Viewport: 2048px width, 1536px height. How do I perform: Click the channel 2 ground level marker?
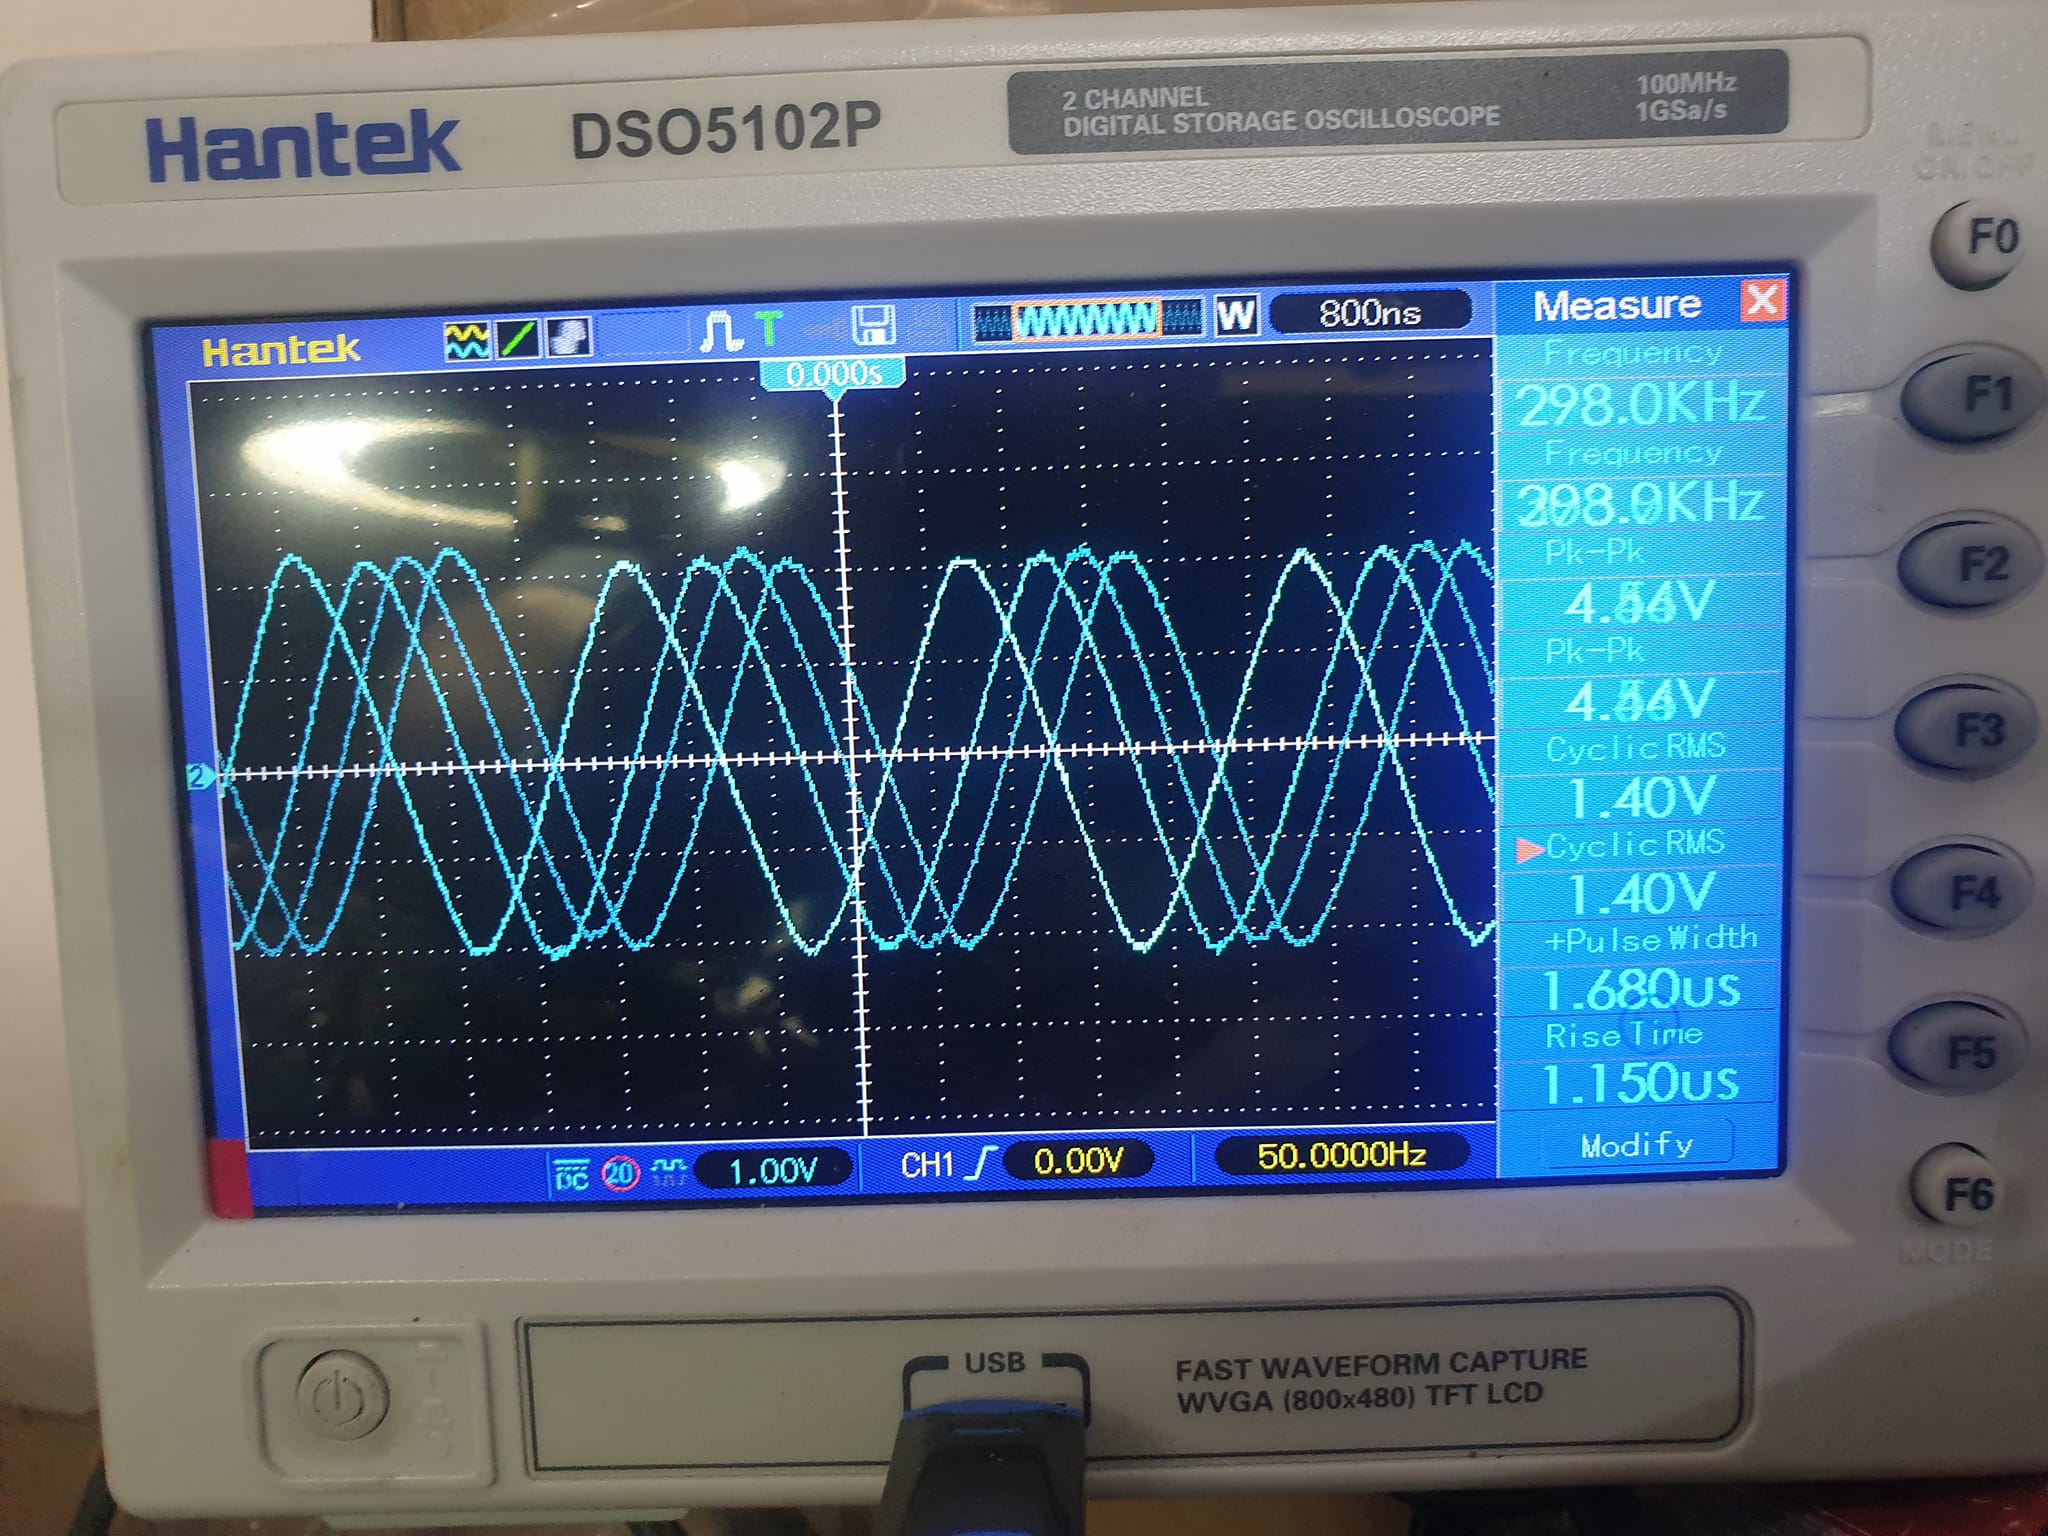(x=200, y=776)
